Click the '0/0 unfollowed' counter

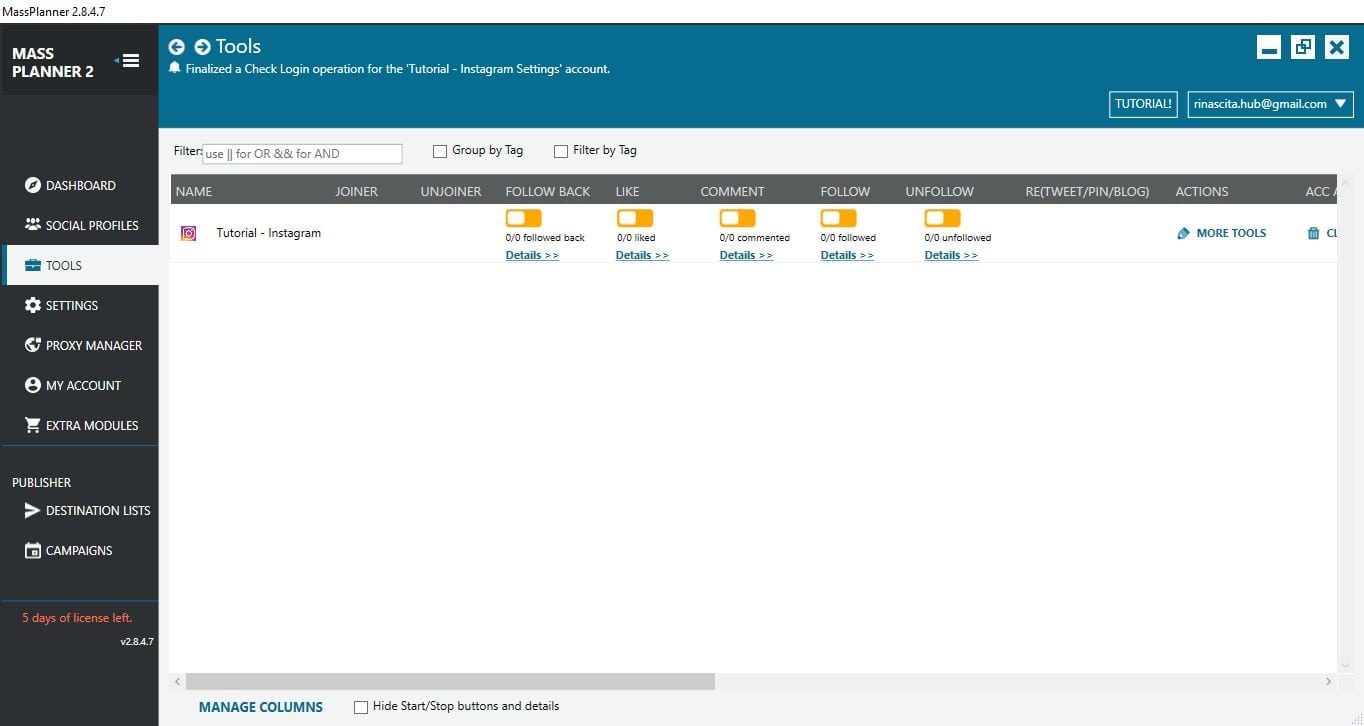[958, 238]
